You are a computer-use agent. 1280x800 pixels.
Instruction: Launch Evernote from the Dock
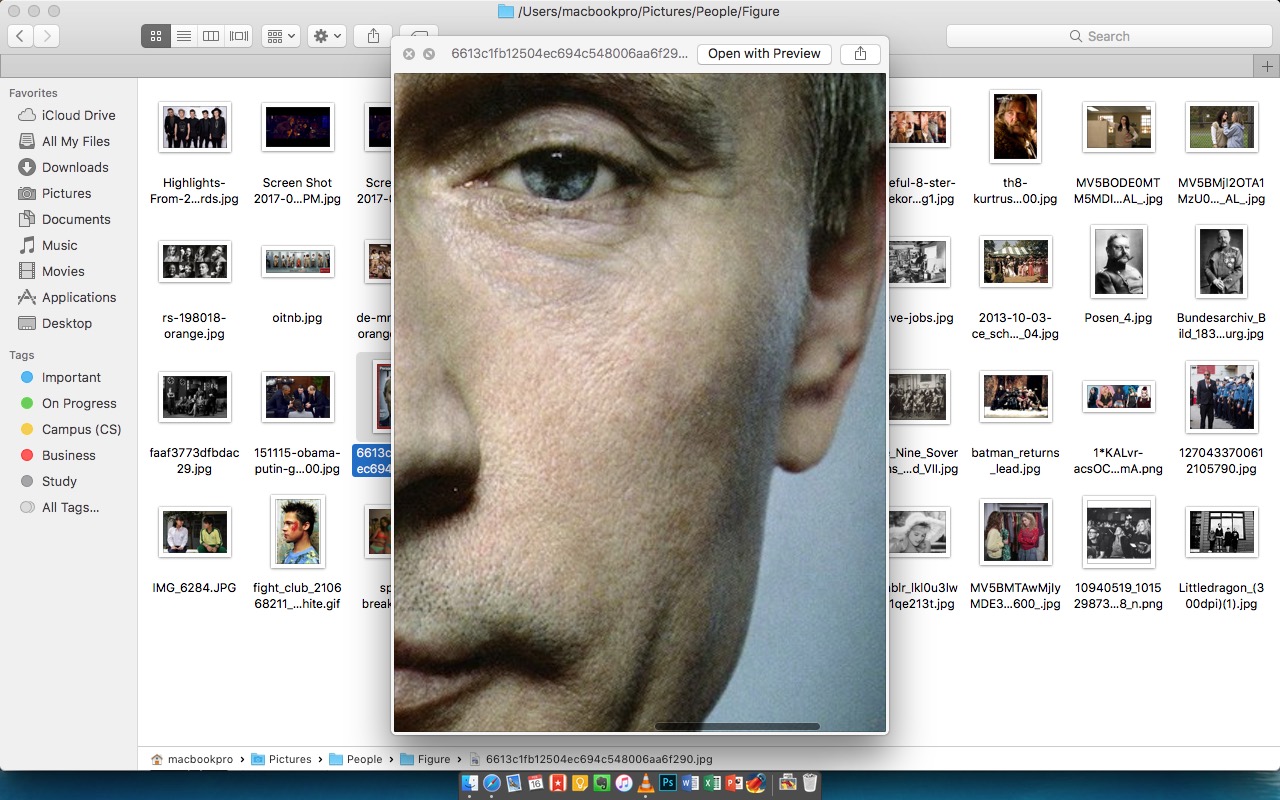click(x=602, y=784)
